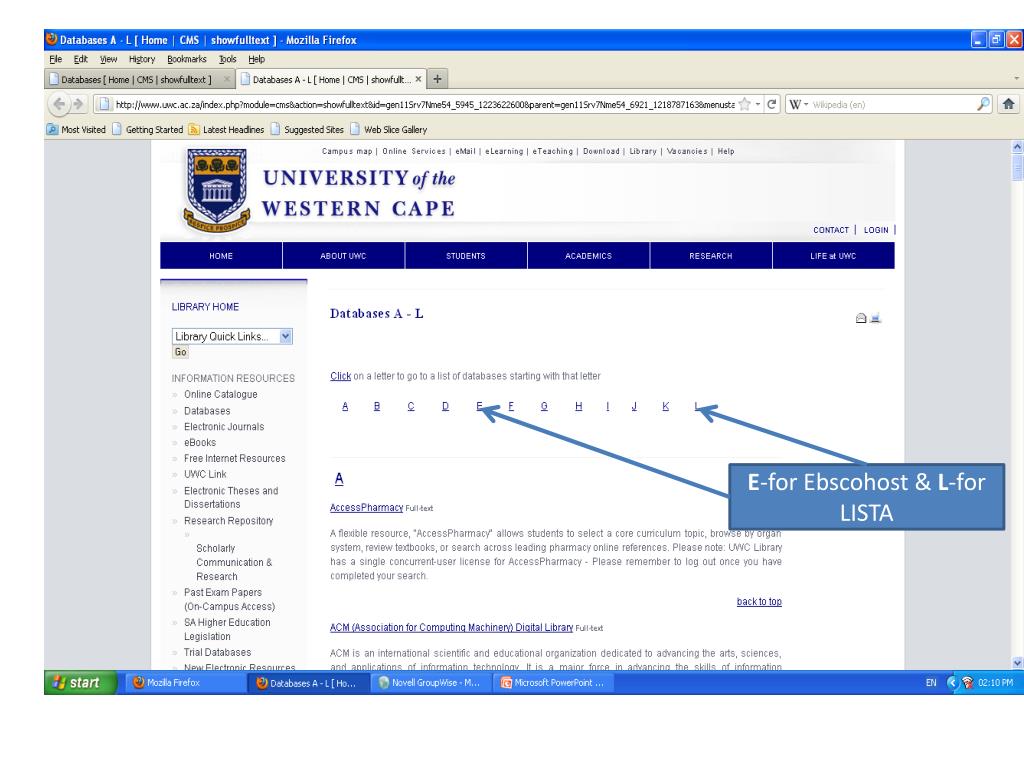Click the LOGIN link
The image size is (1024, 768).
[876, 230]
